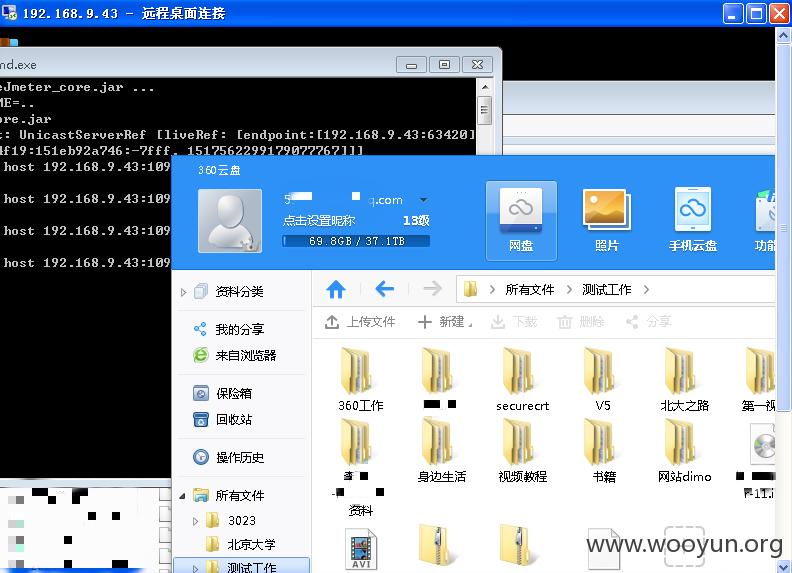The height and width of the screenshot is (573, 792).
Task: Select the 视频教程 folder
Action: 522,450
